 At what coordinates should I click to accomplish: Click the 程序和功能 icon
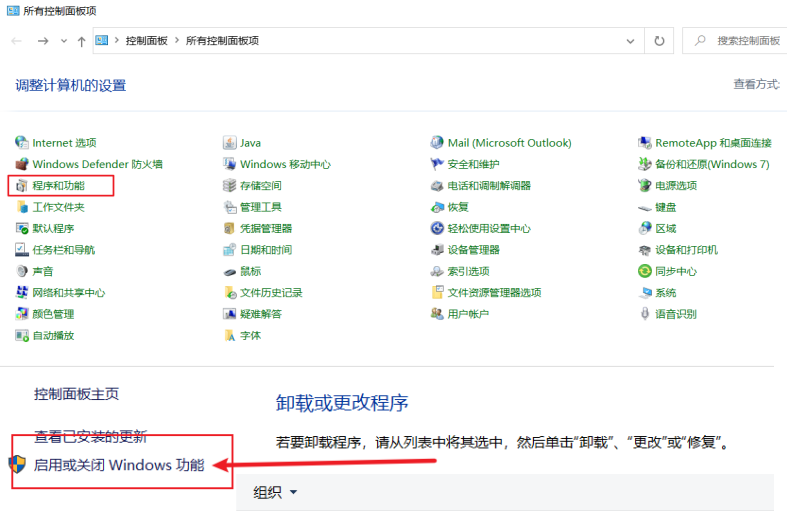tap(22, 186)
